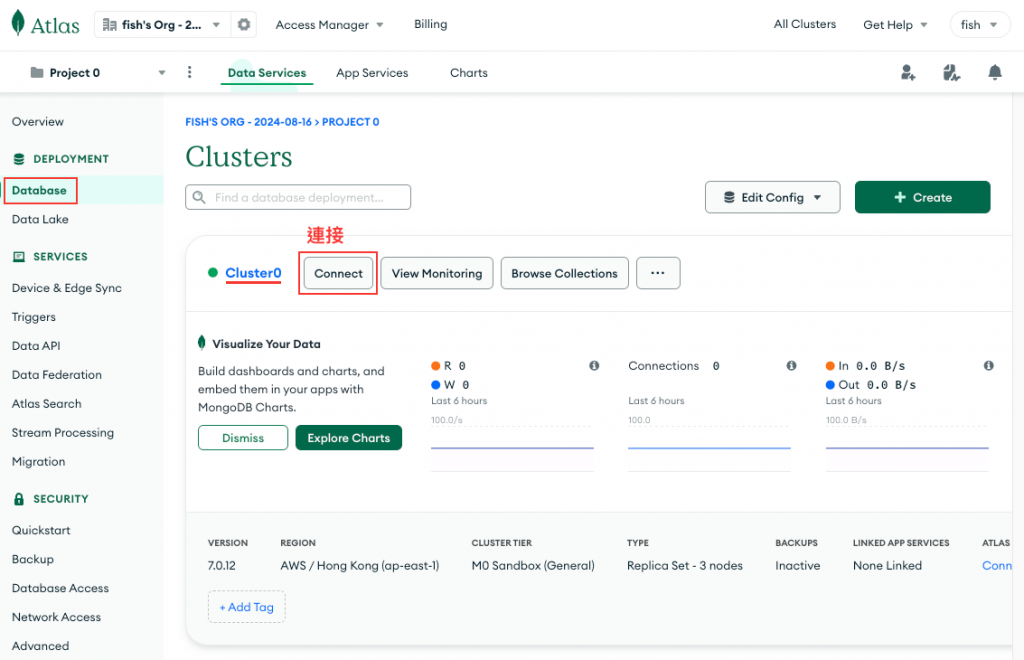
Task: Switch to the App Services tab
Action: point(372,72)
